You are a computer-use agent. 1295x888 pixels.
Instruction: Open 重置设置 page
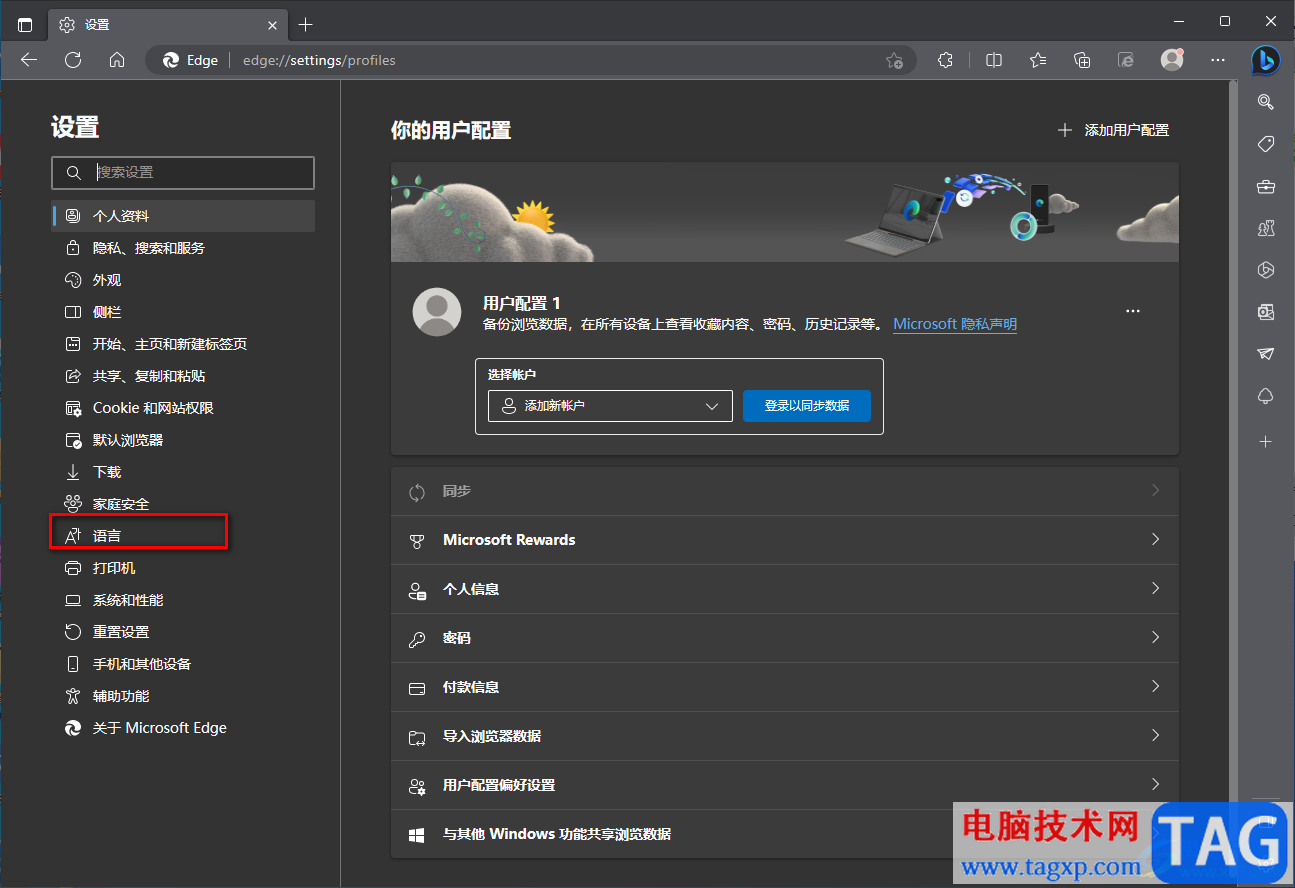(x=183, y=632)
